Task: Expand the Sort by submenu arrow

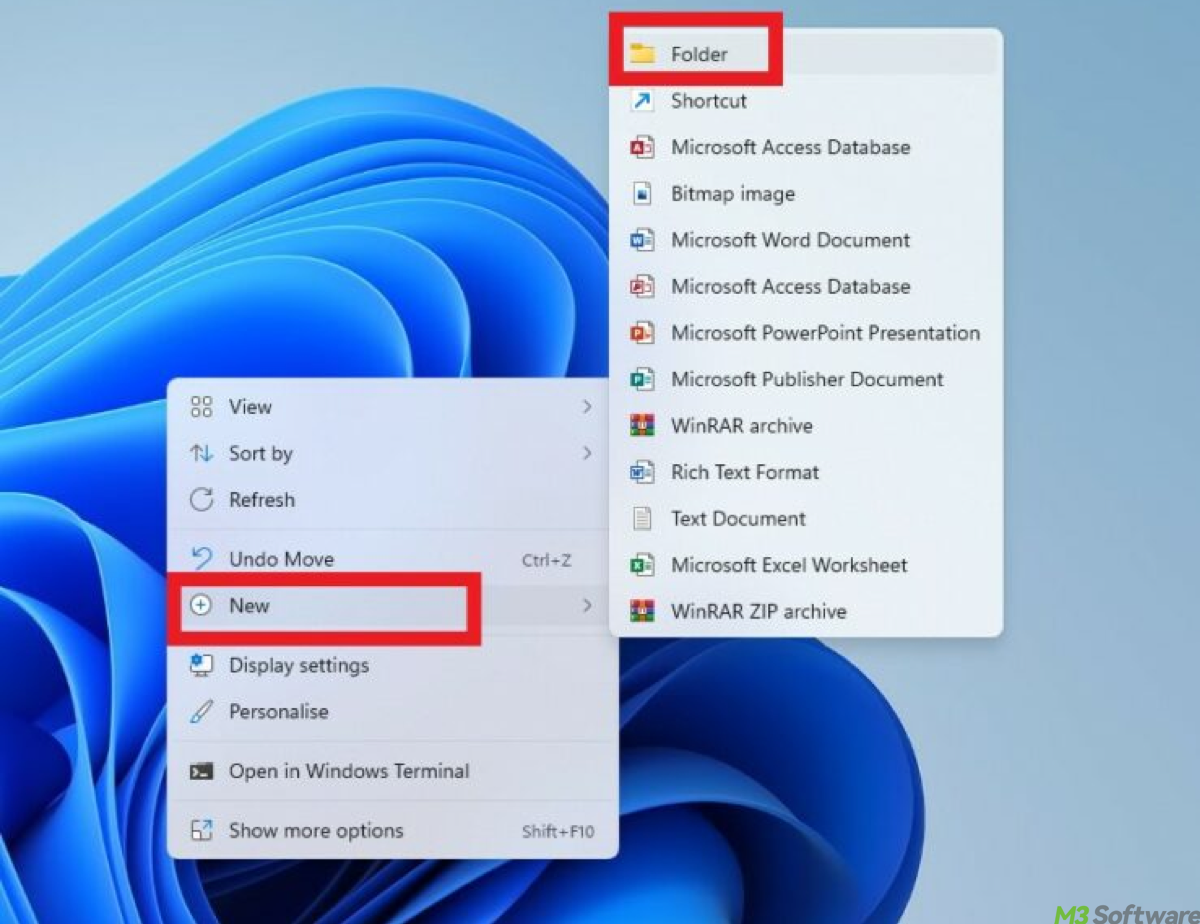Action: pos(587,454)
